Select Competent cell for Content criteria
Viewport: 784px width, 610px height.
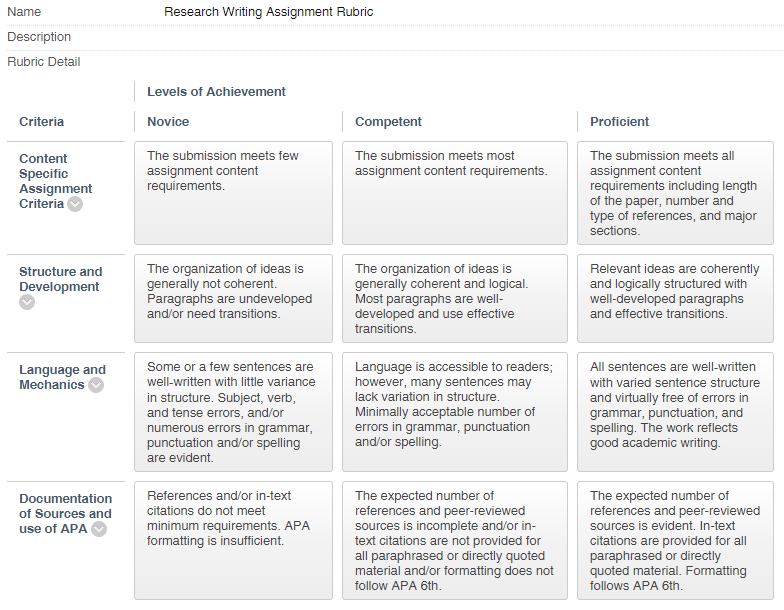pos(454,193)
